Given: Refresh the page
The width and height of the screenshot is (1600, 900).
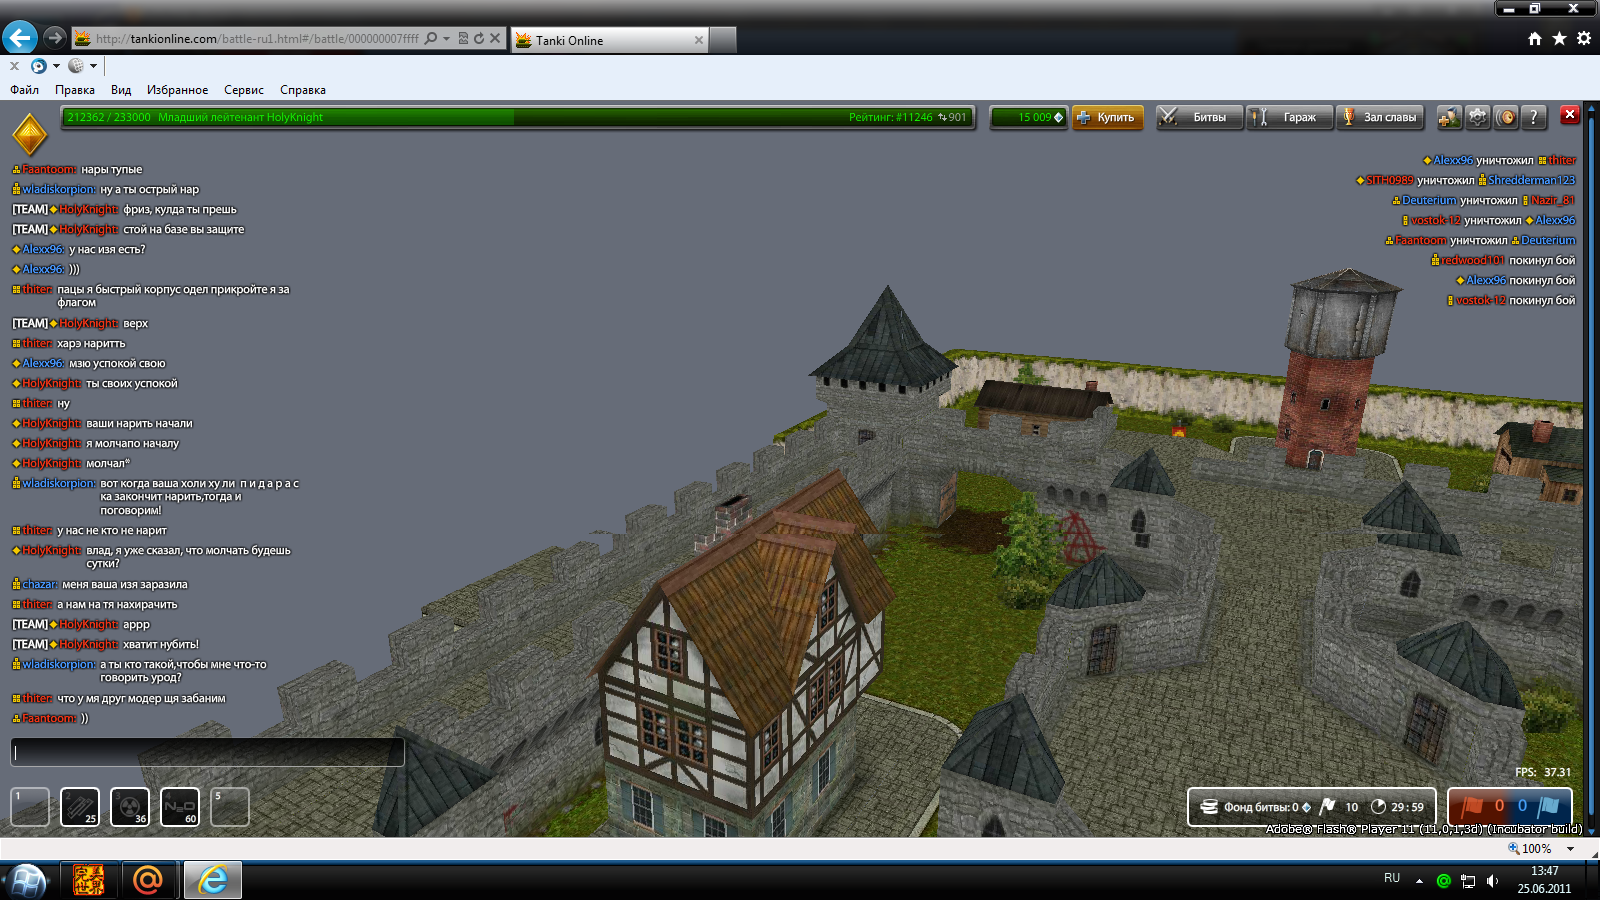Looking at the screenshot, I should click(479, 38).
